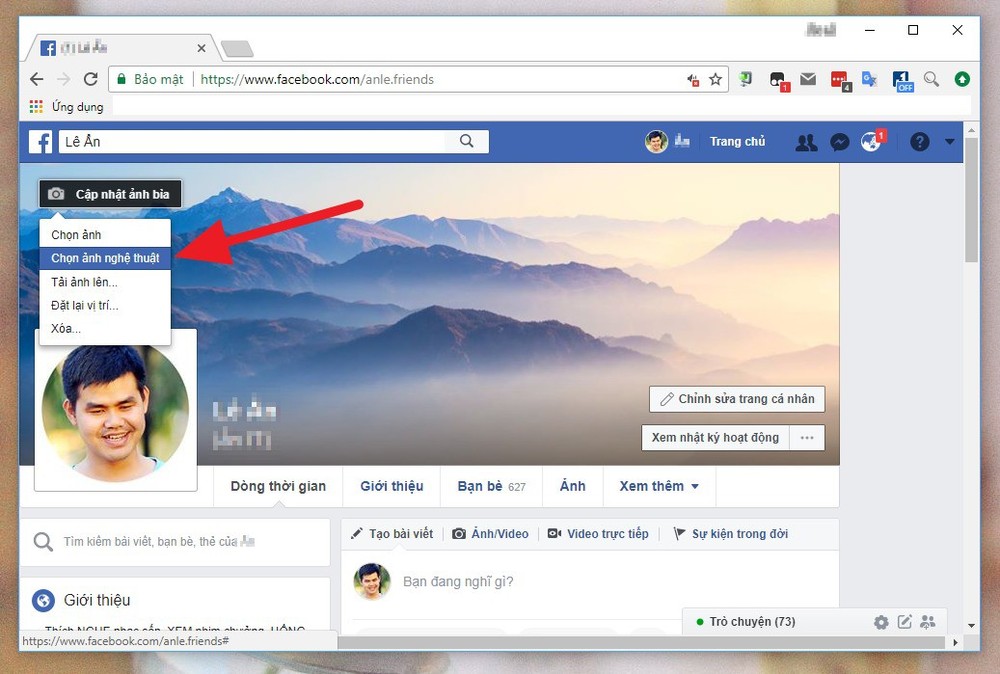Screen dimensions: 1000x674
Task: Open the account dropdown arrow in blue bar
Action: [x=950, y=142]
